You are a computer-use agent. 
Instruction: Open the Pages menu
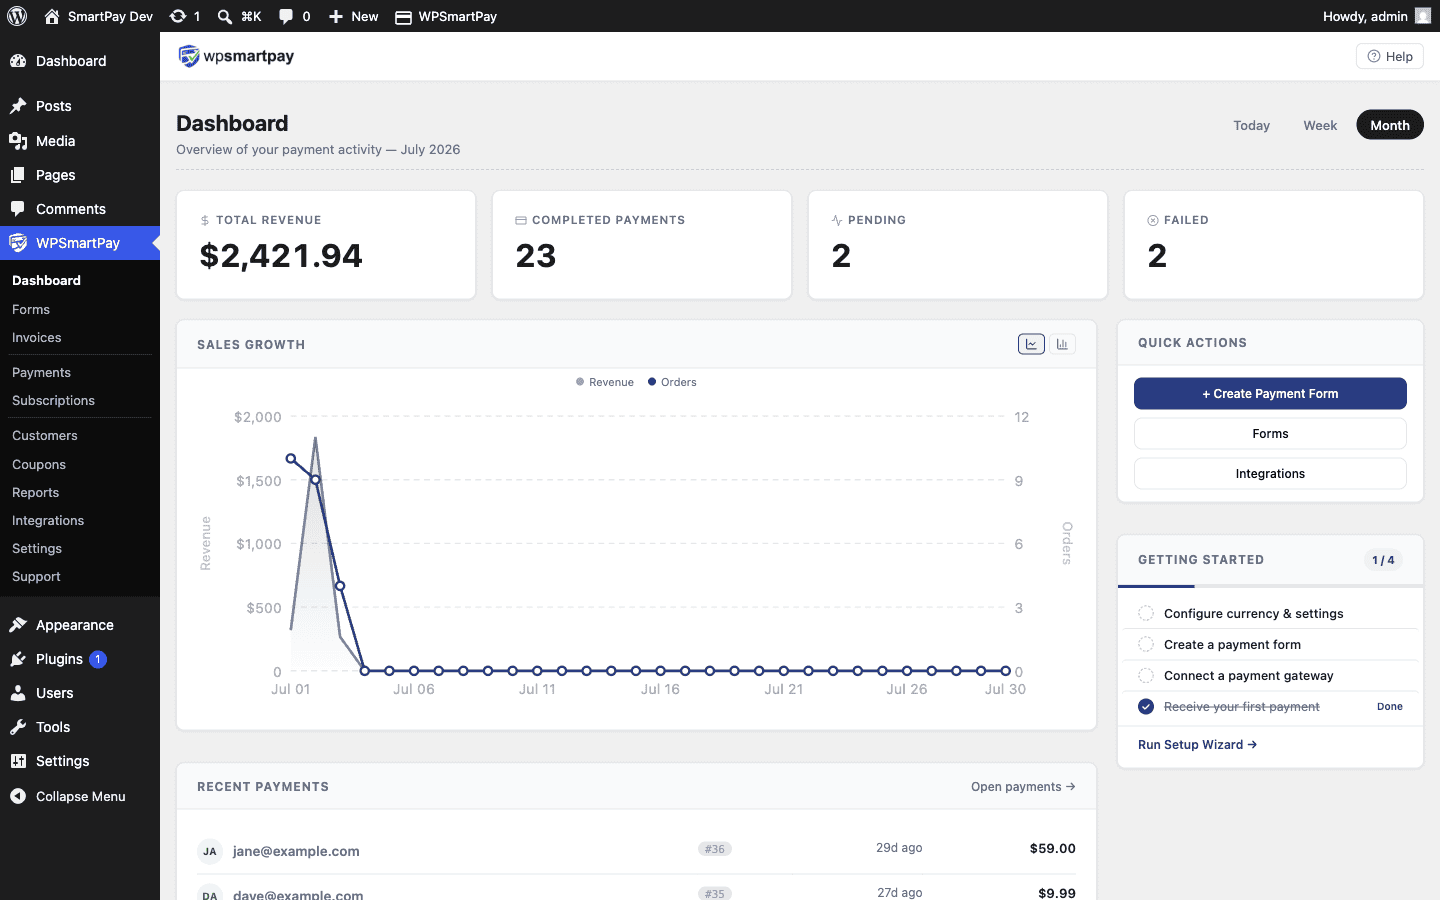80,175
